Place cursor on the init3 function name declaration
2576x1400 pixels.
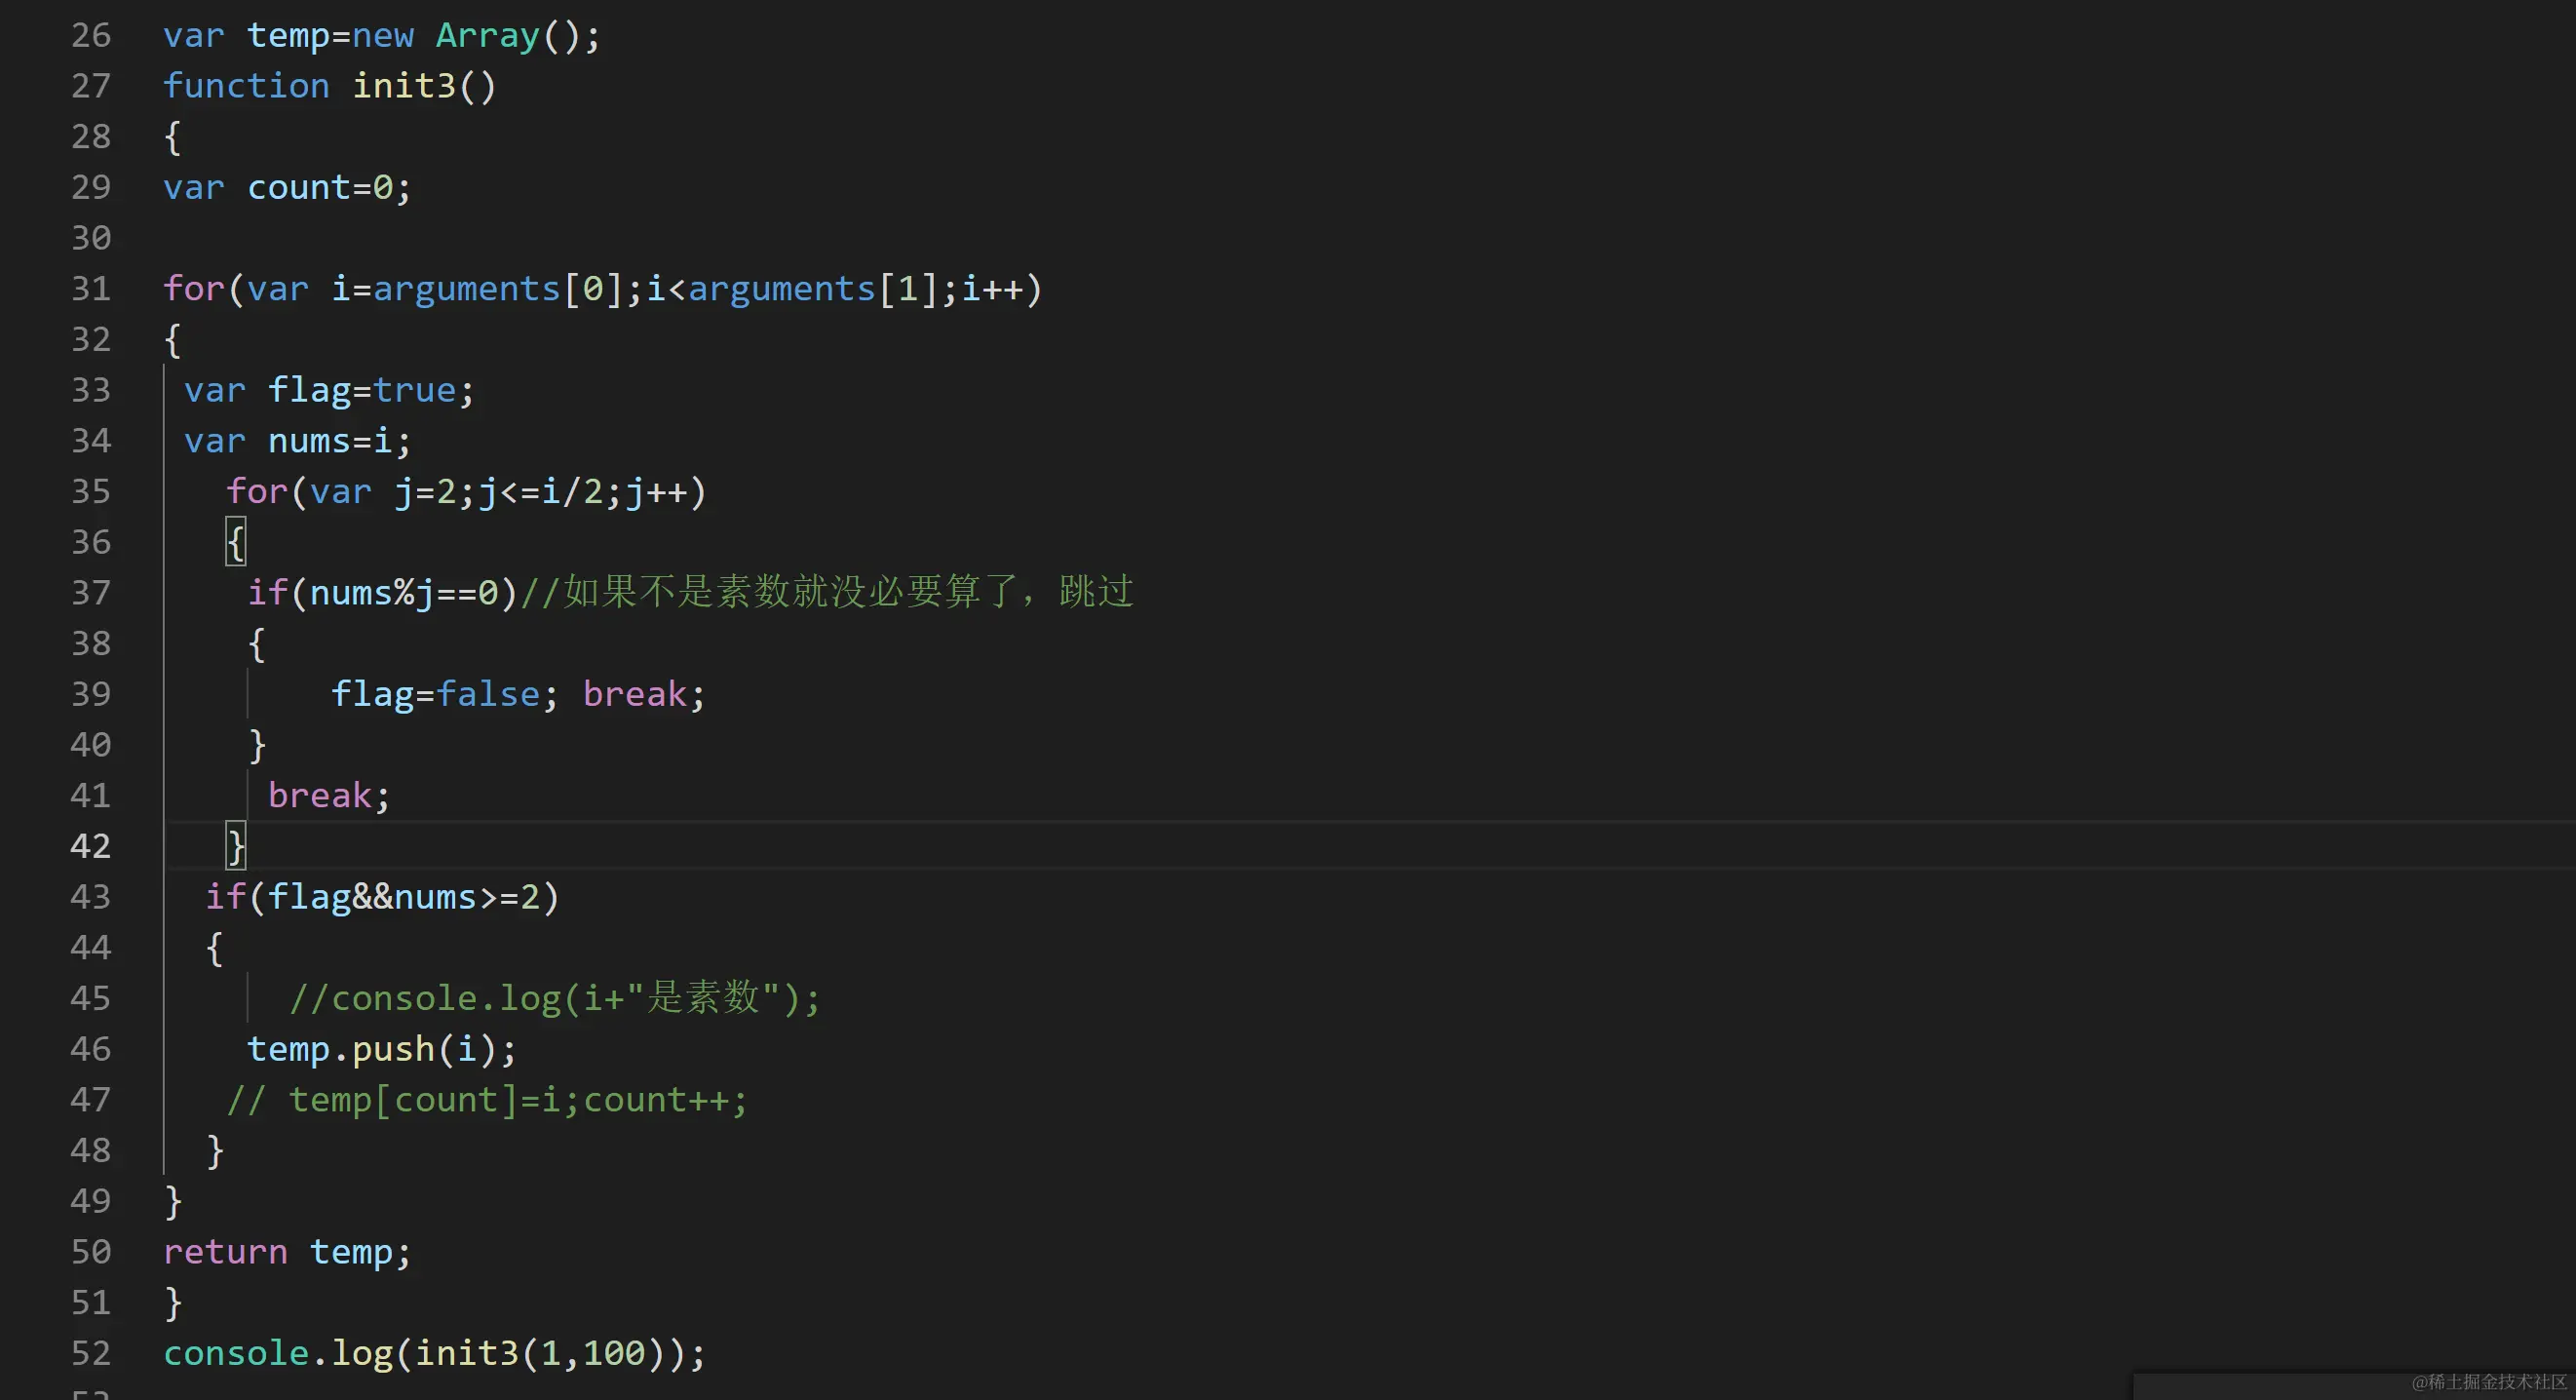click(404, 86)
